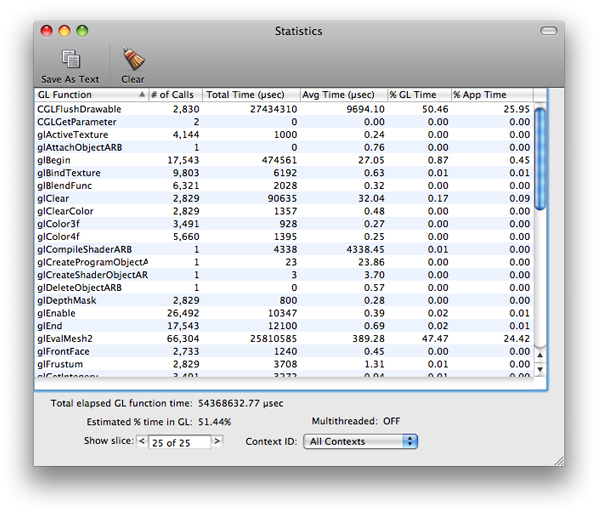
Task: Open the Context ID dropdown
Action: pyautogui.click(x=360, y=441)
